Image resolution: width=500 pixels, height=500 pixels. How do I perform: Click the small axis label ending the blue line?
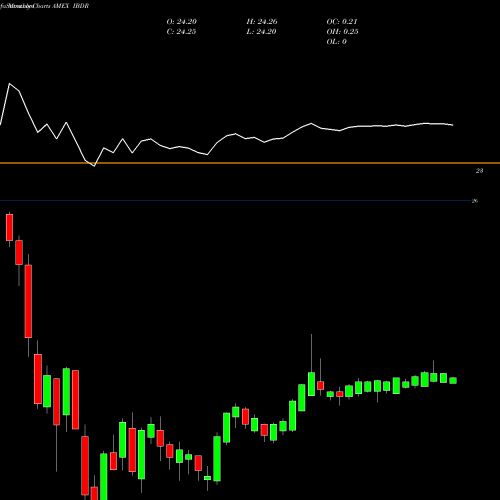475,201
